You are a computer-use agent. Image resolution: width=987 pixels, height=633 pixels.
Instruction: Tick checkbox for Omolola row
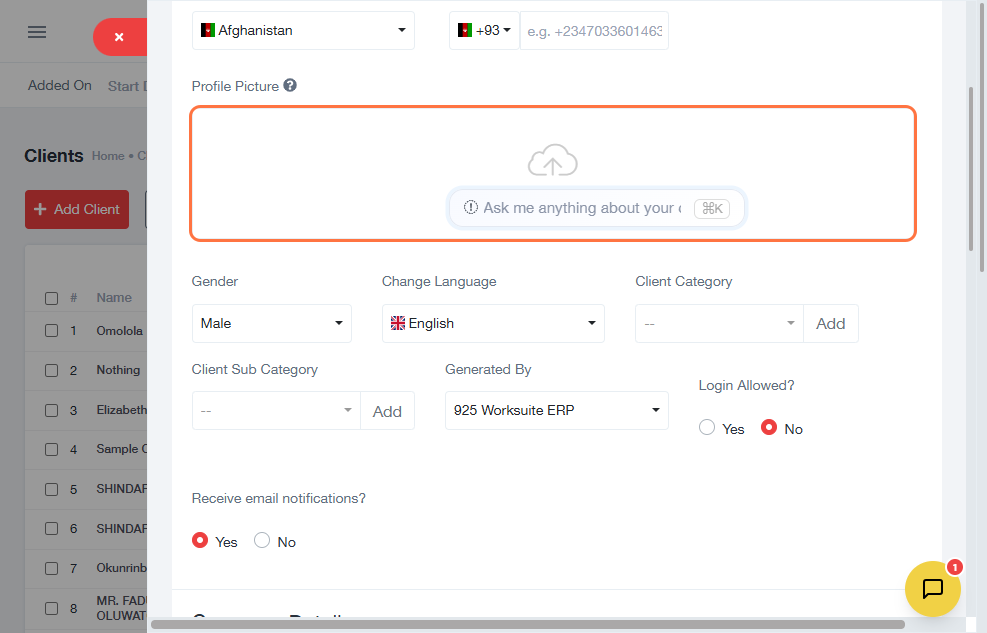click(52, 331)
